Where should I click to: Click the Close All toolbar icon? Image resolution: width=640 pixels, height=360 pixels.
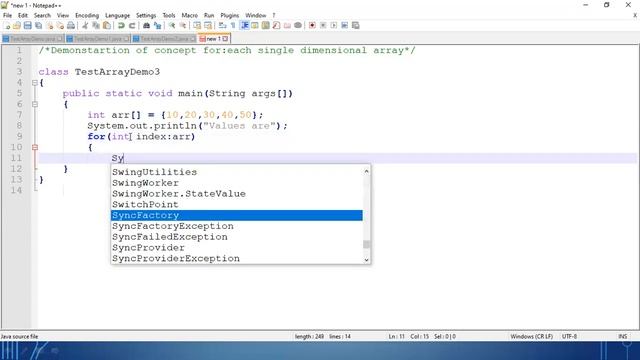(x=60, y=25)
